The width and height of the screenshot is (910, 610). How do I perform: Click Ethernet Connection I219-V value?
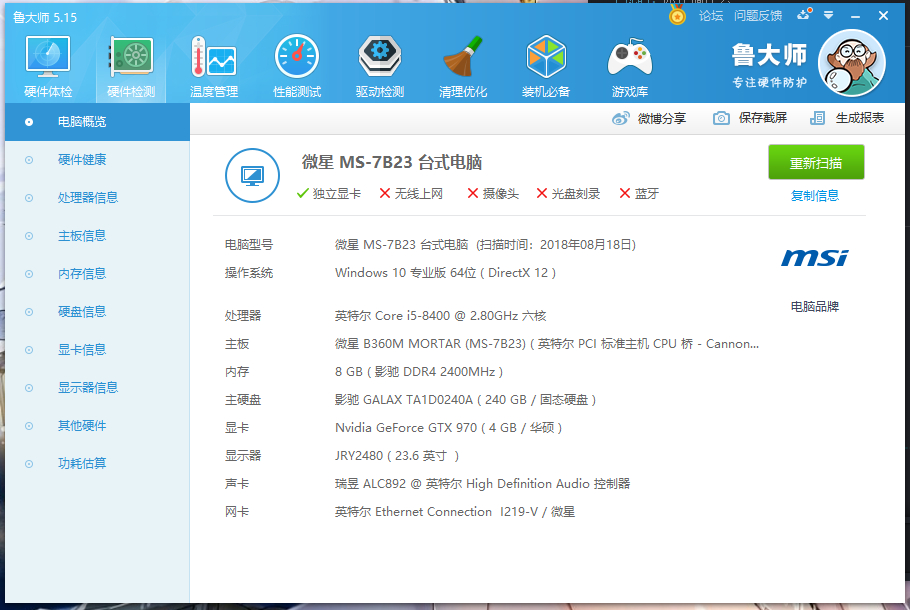click(x=455, y=512)
